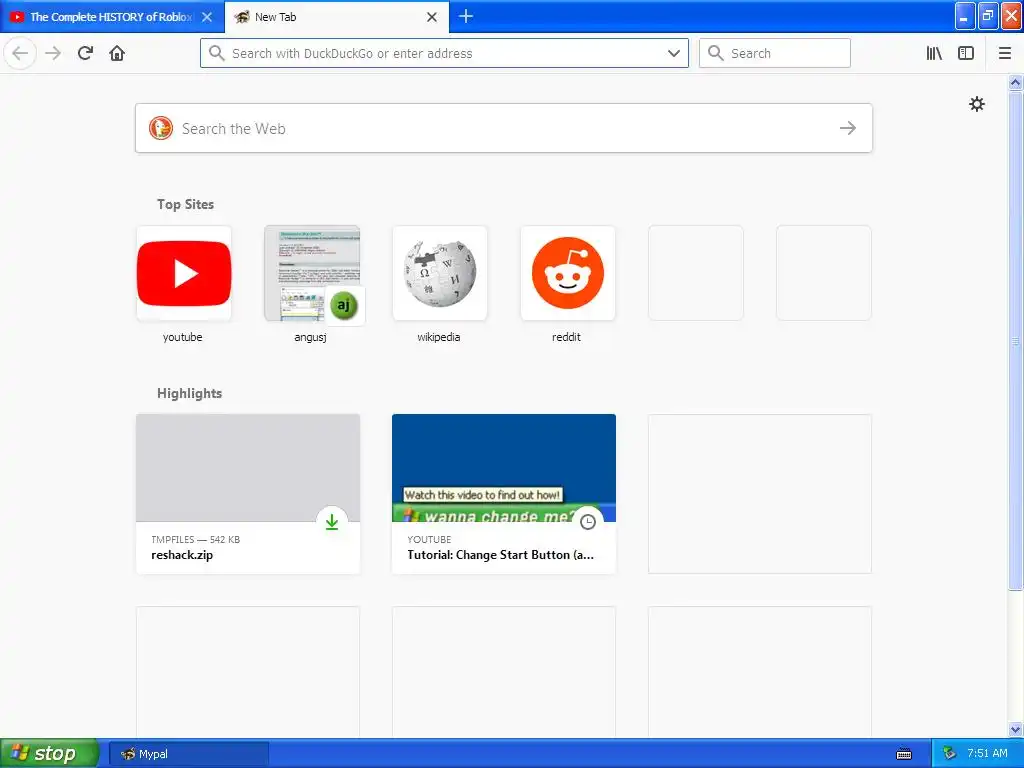Submit web search with arrow button
This screenshot has width=1024, height=768.
click(x=848, y=128)
